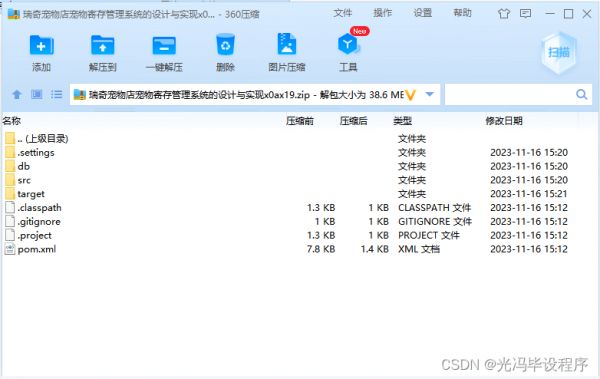Go up one level with arrow icon
Screen dimensions: 600x379
[x=17, y=94]
